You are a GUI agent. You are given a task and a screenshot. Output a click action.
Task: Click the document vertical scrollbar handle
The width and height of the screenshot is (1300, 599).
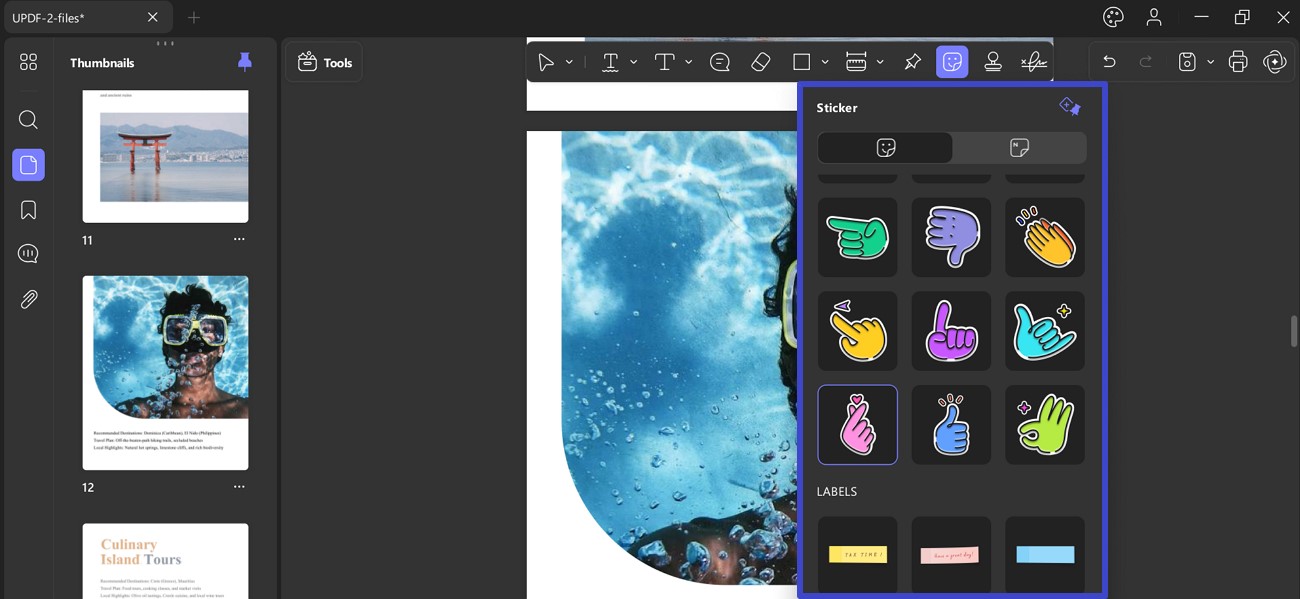(x=1294, y=331)
